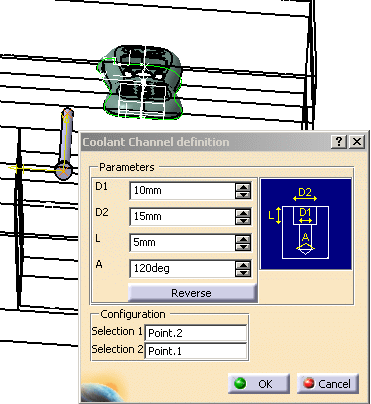Click the L field showing 5mm
371x404 pixels.
(x=182, y=243)
